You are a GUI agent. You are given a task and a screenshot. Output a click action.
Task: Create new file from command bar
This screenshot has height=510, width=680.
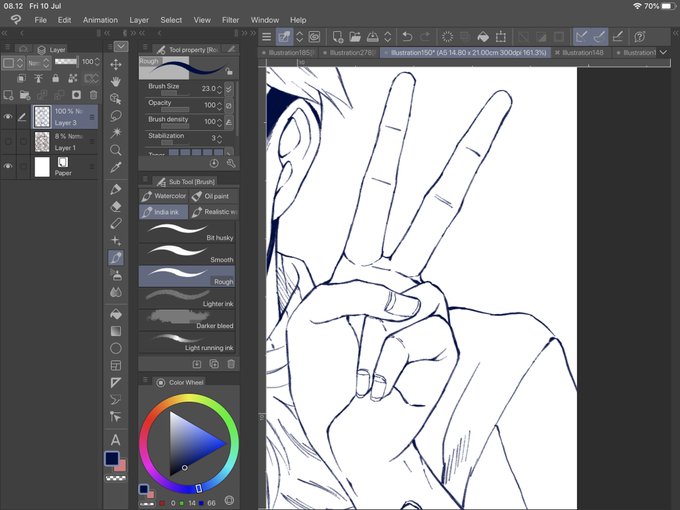pos(338,37)
